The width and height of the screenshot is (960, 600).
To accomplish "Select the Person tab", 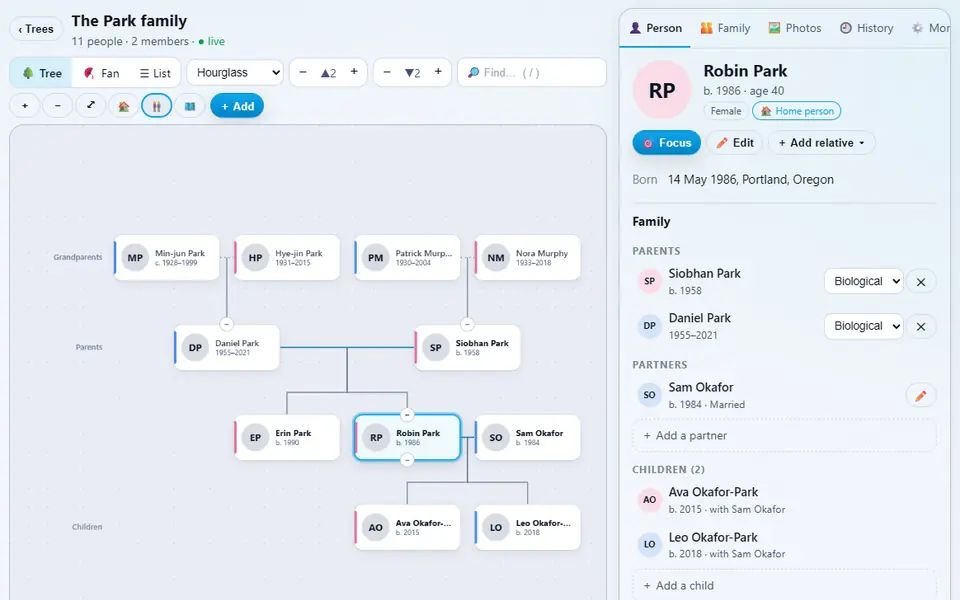I will pos(655,28).
